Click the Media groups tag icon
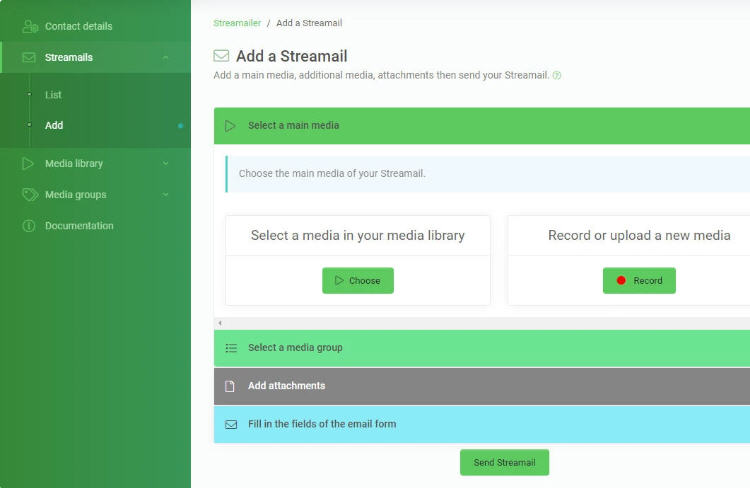This screenshot has height=488, width=750. coord(30,195)
